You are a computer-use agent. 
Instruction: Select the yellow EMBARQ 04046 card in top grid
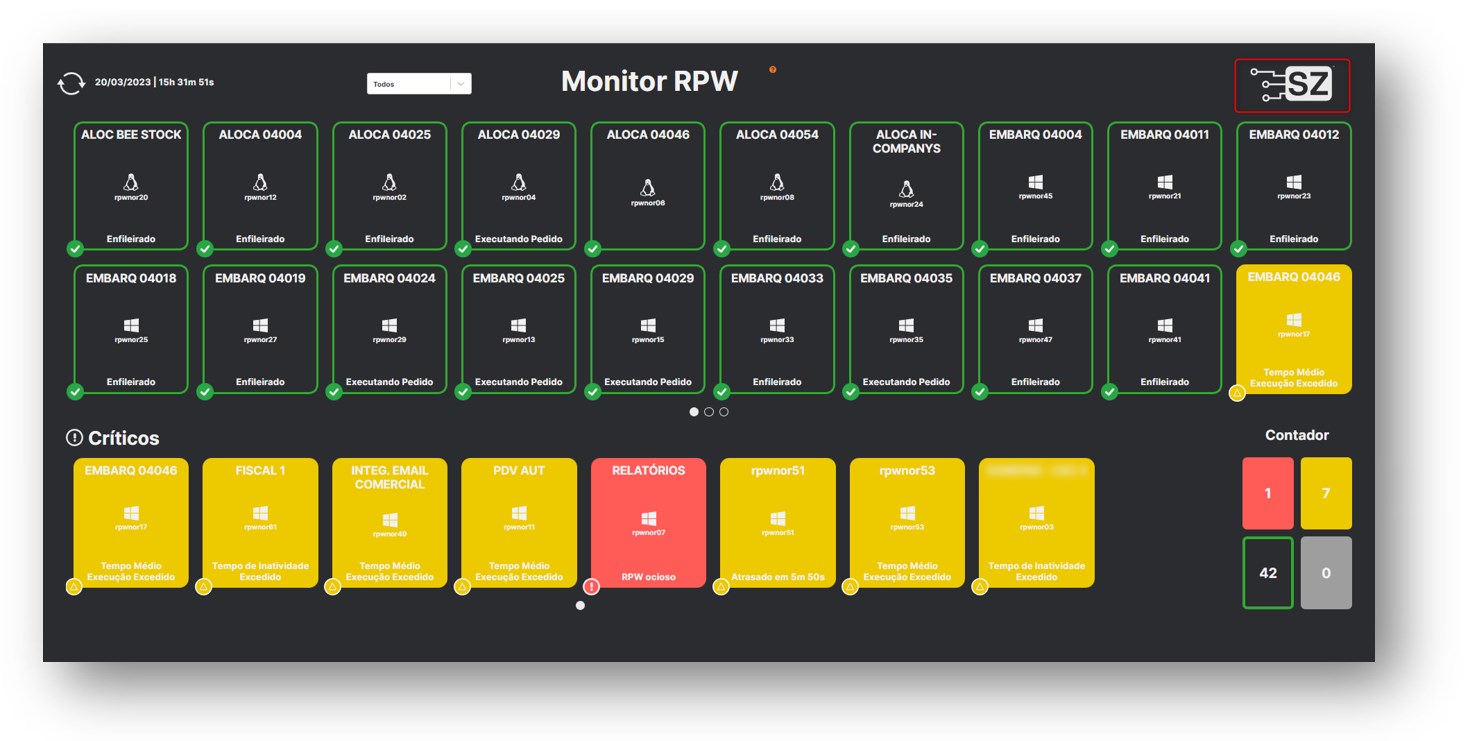coord(1293,329)
